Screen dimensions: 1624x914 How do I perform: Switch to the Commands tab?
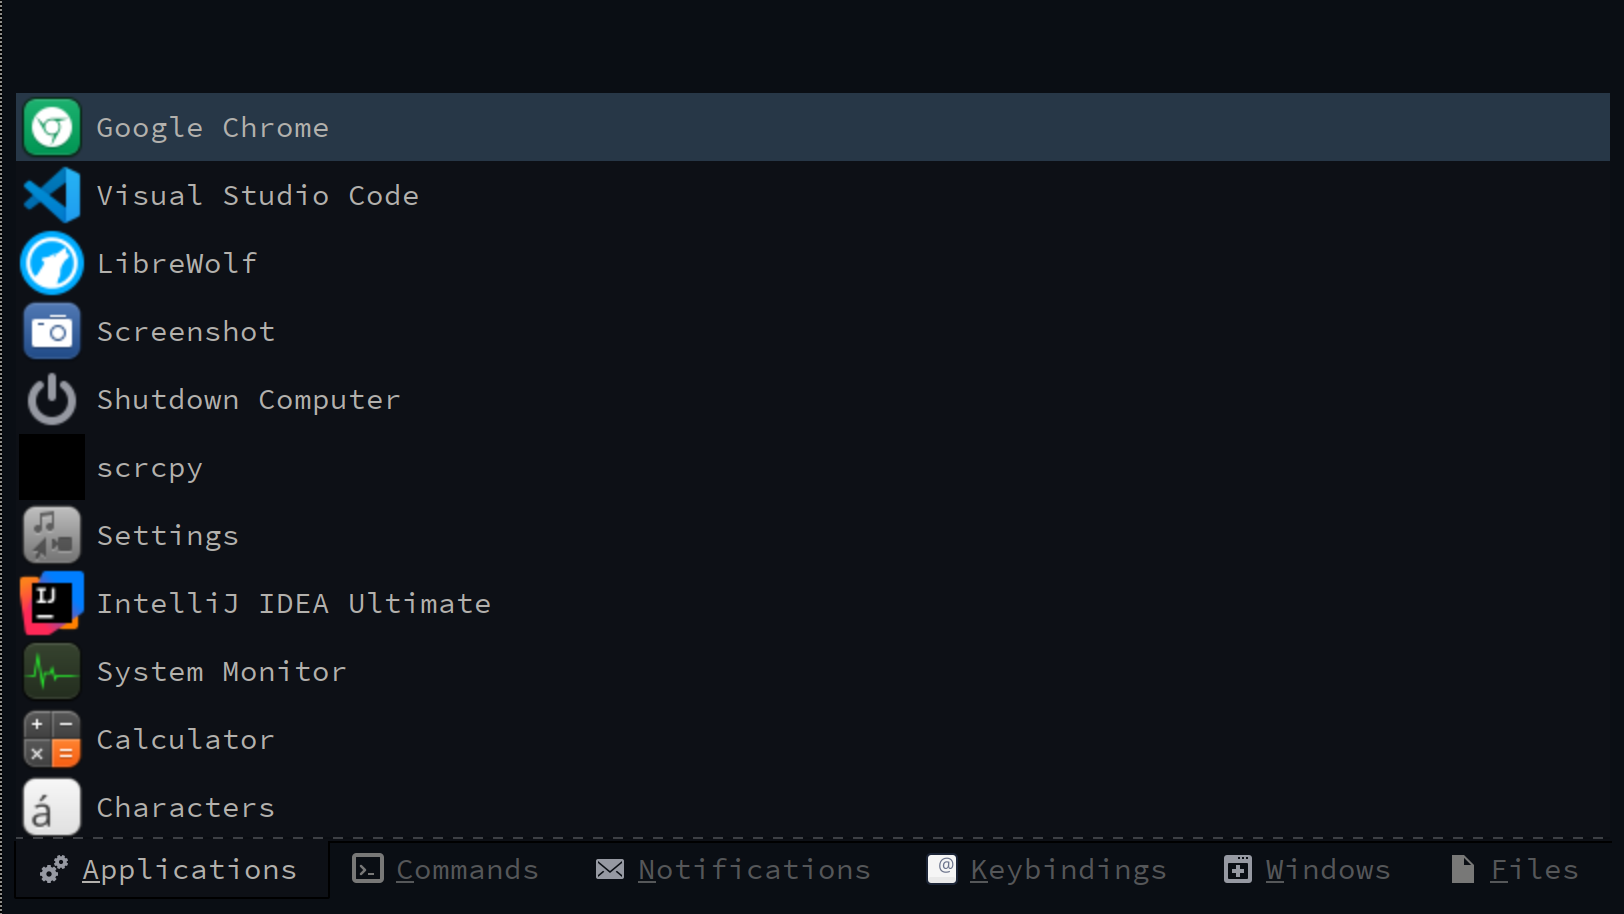pyautogui.click(x=445, y=870)
